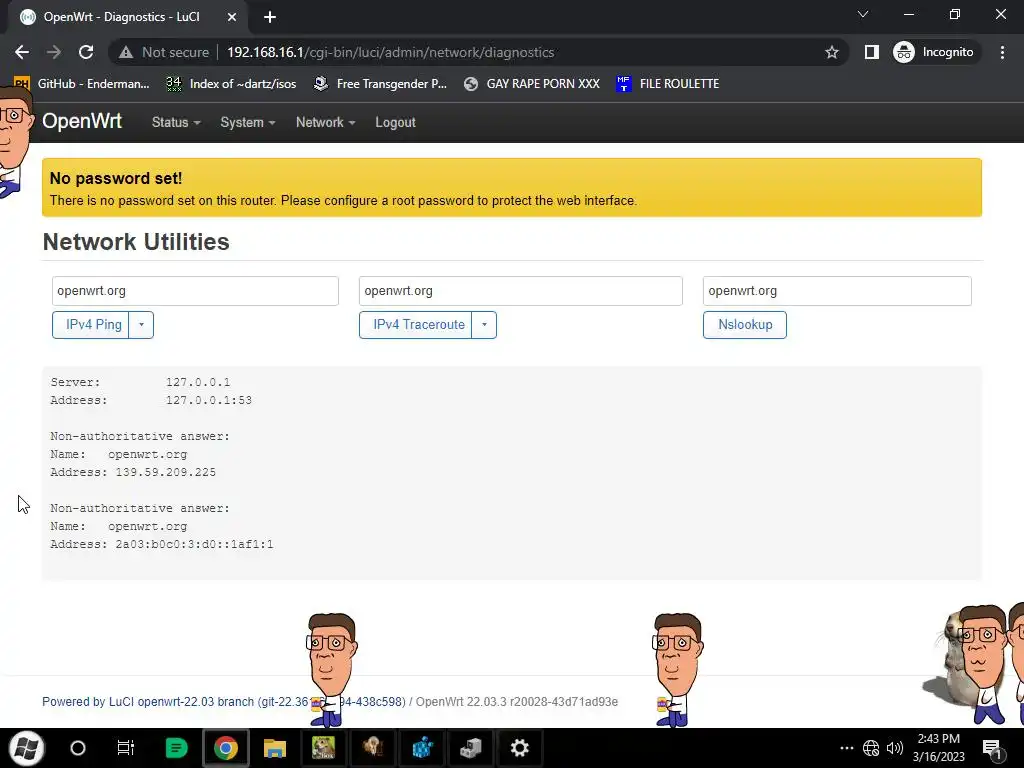Click the nslookup host input field
Screen dimensions: 1024x768
pyautogui.click(x=837, y=291)
